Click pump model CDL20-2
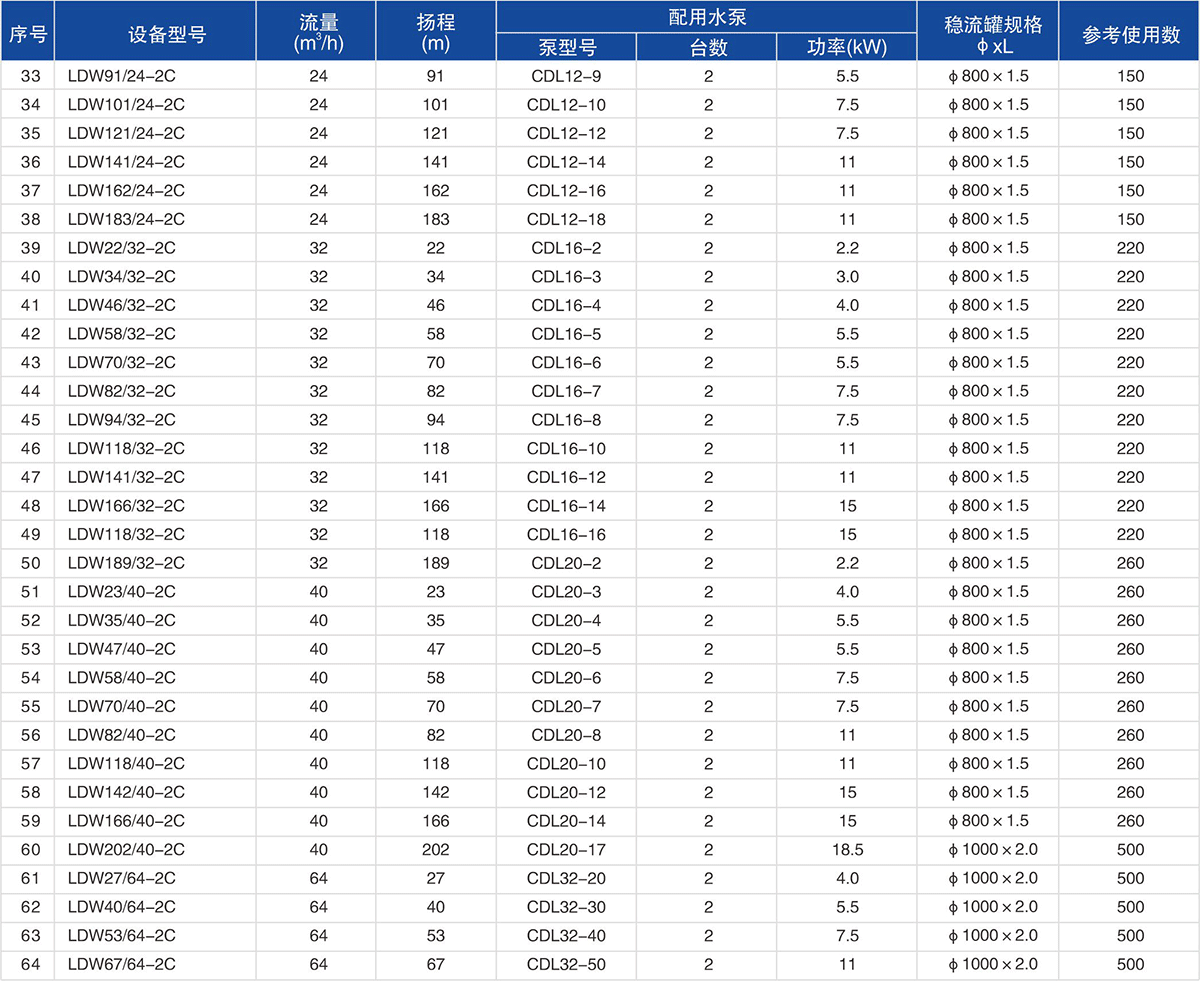The width and height of the screenshot is (1200, 981). point(566,563)
